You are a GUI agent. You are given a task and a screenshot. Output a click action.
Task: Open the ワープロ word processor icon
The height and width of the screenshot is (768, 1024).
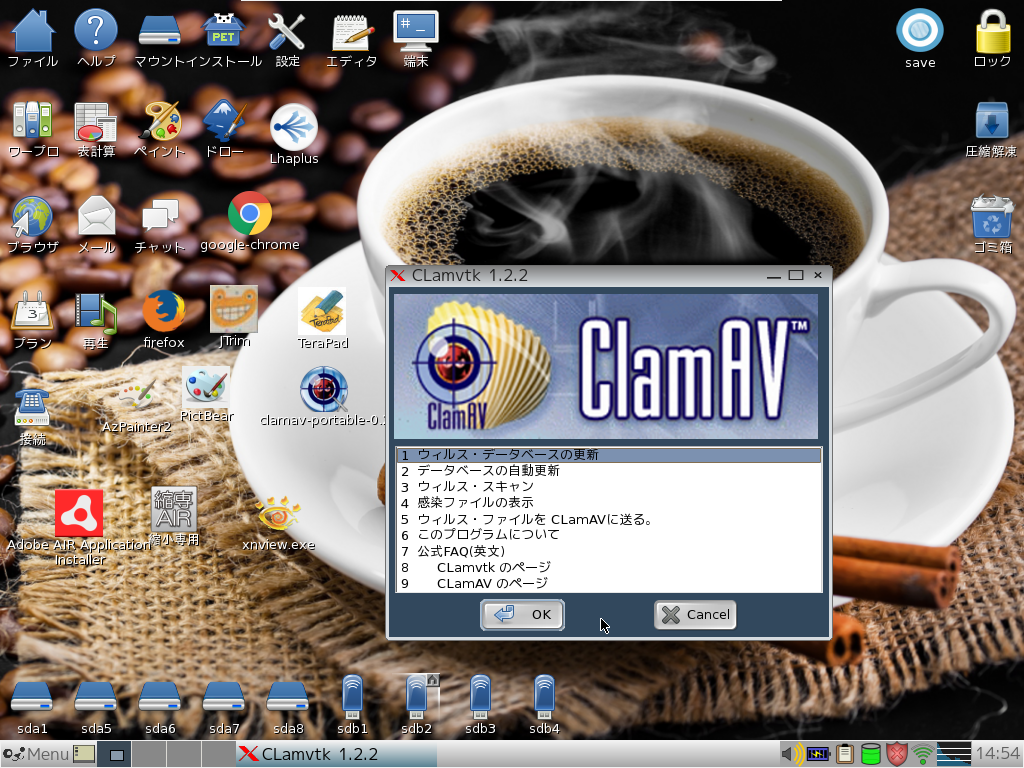click(x=33, y=120)
